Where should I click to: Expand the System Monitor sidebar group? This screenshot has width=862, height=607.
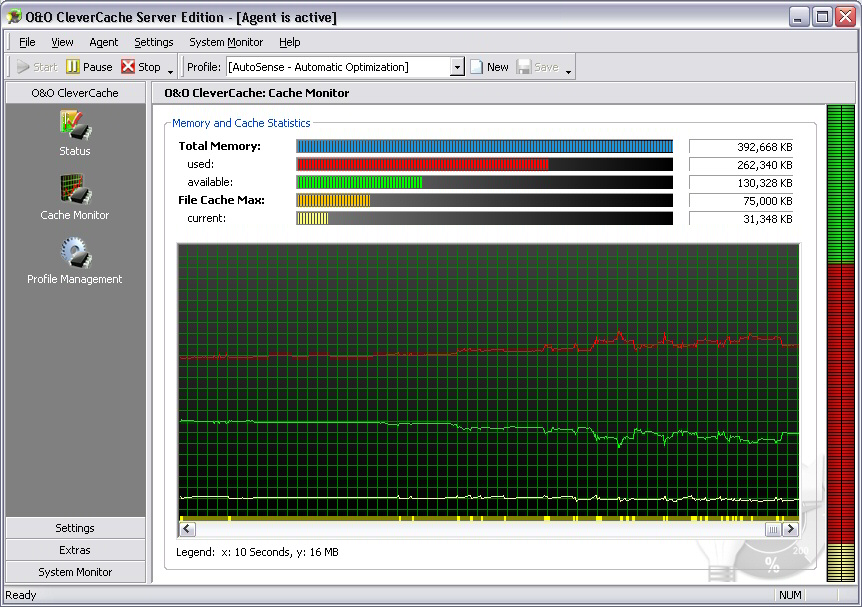tap(75, 572)
